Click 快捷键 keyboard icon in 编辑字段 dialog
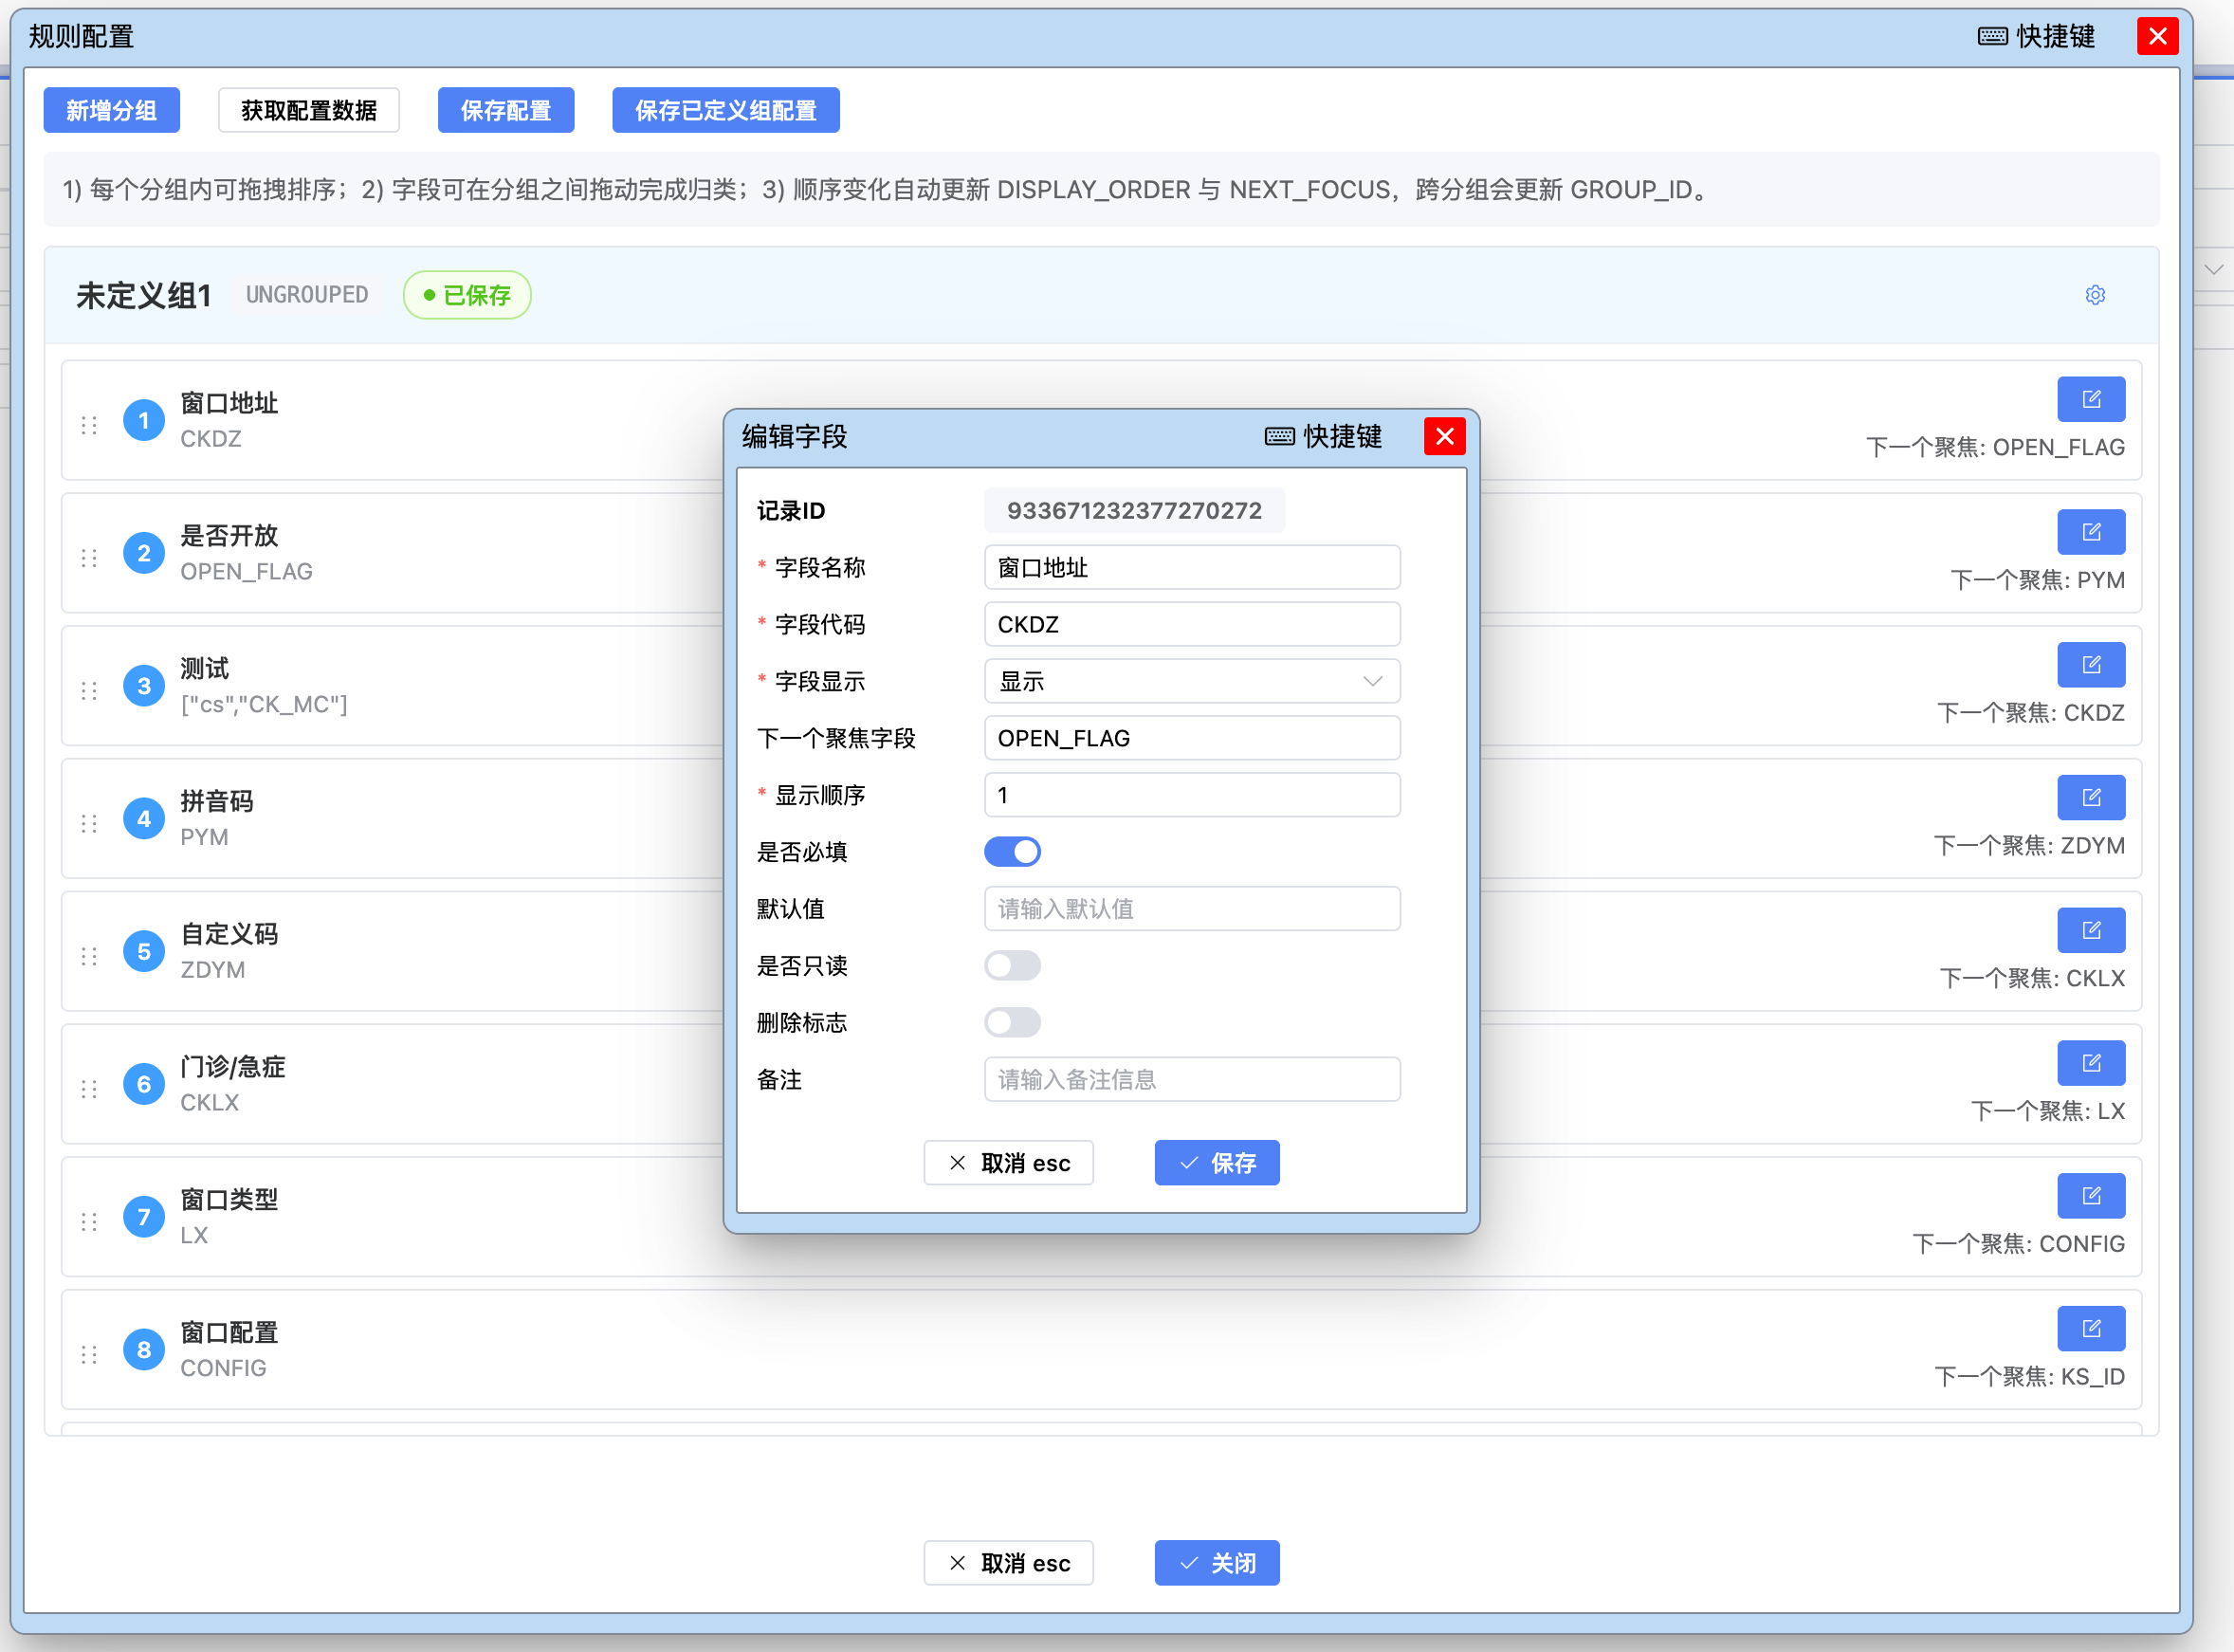The height and width of the screenshot is (1652, 2234). click(x=1279, y=437)
